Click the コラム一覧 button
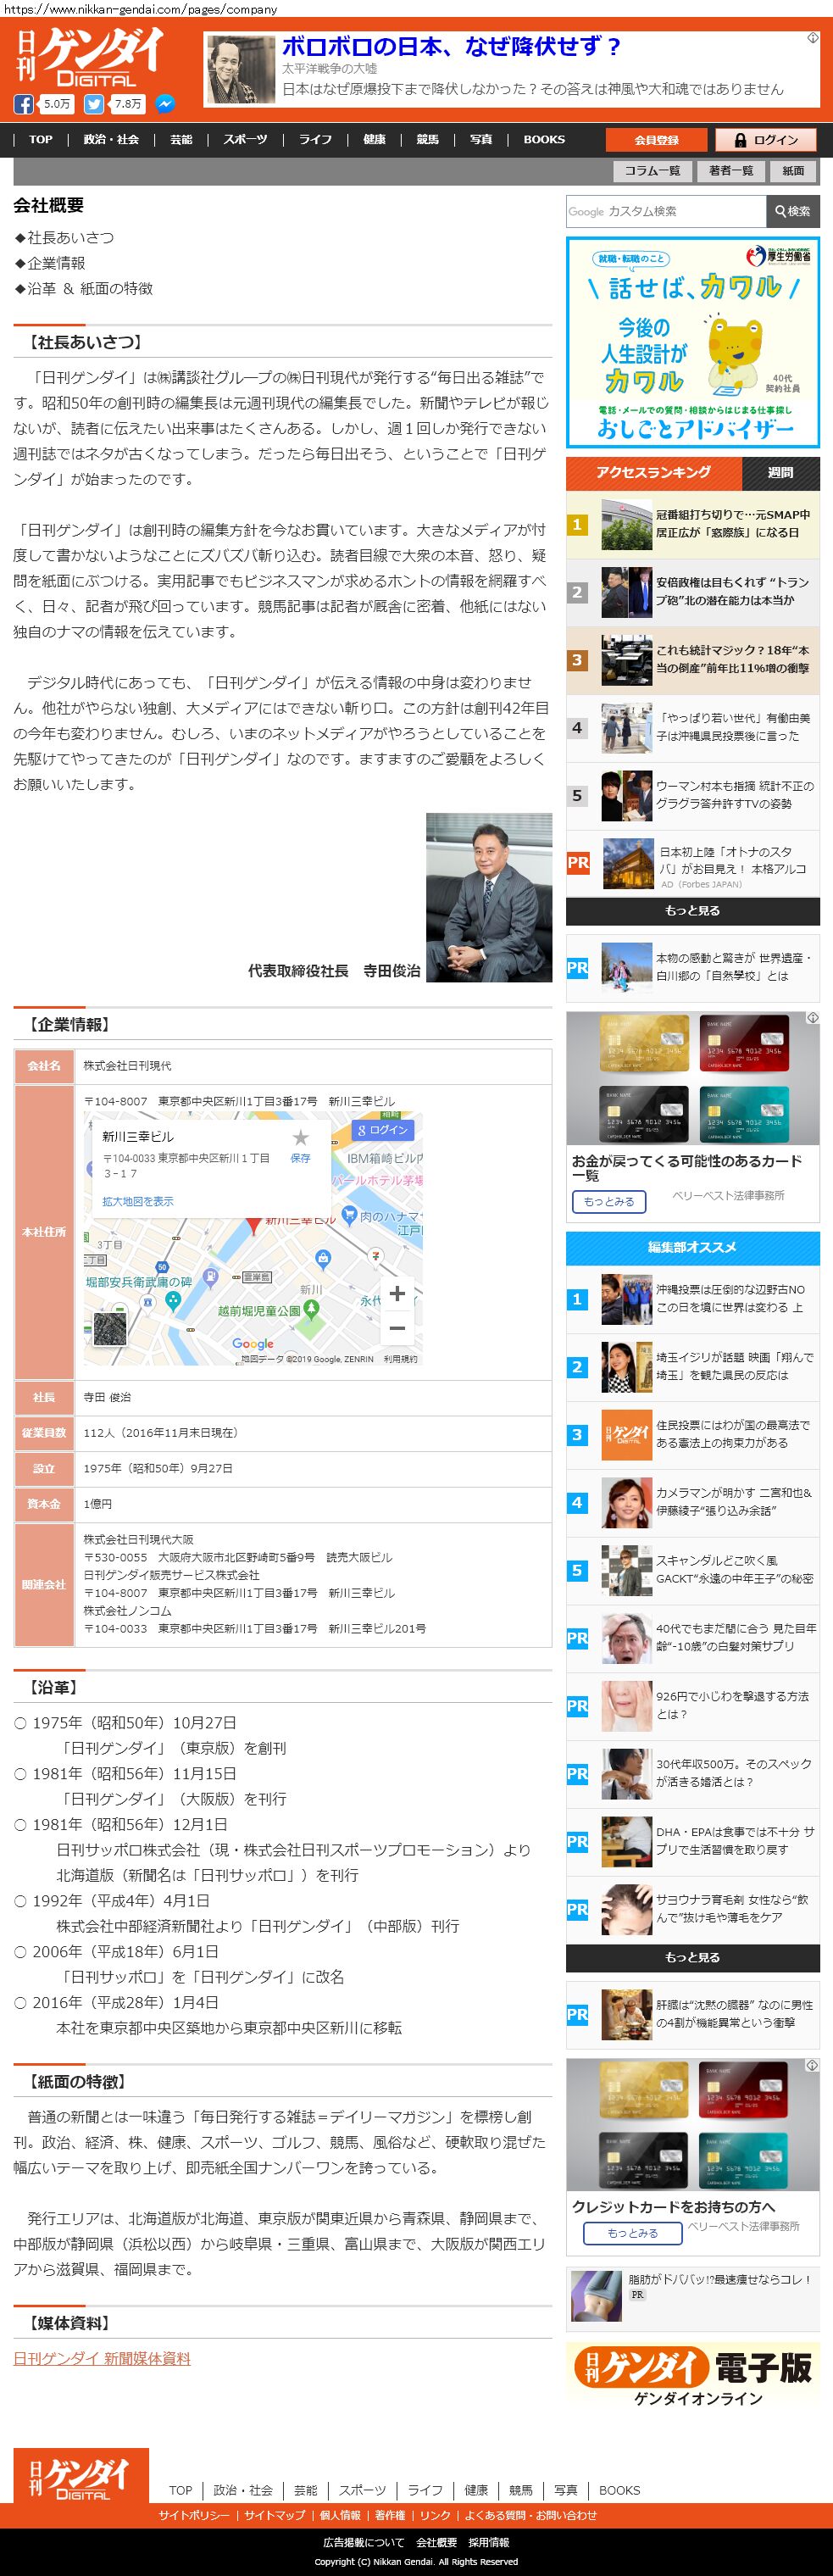This screenshot has width=833, height=2576. (652, 171)
